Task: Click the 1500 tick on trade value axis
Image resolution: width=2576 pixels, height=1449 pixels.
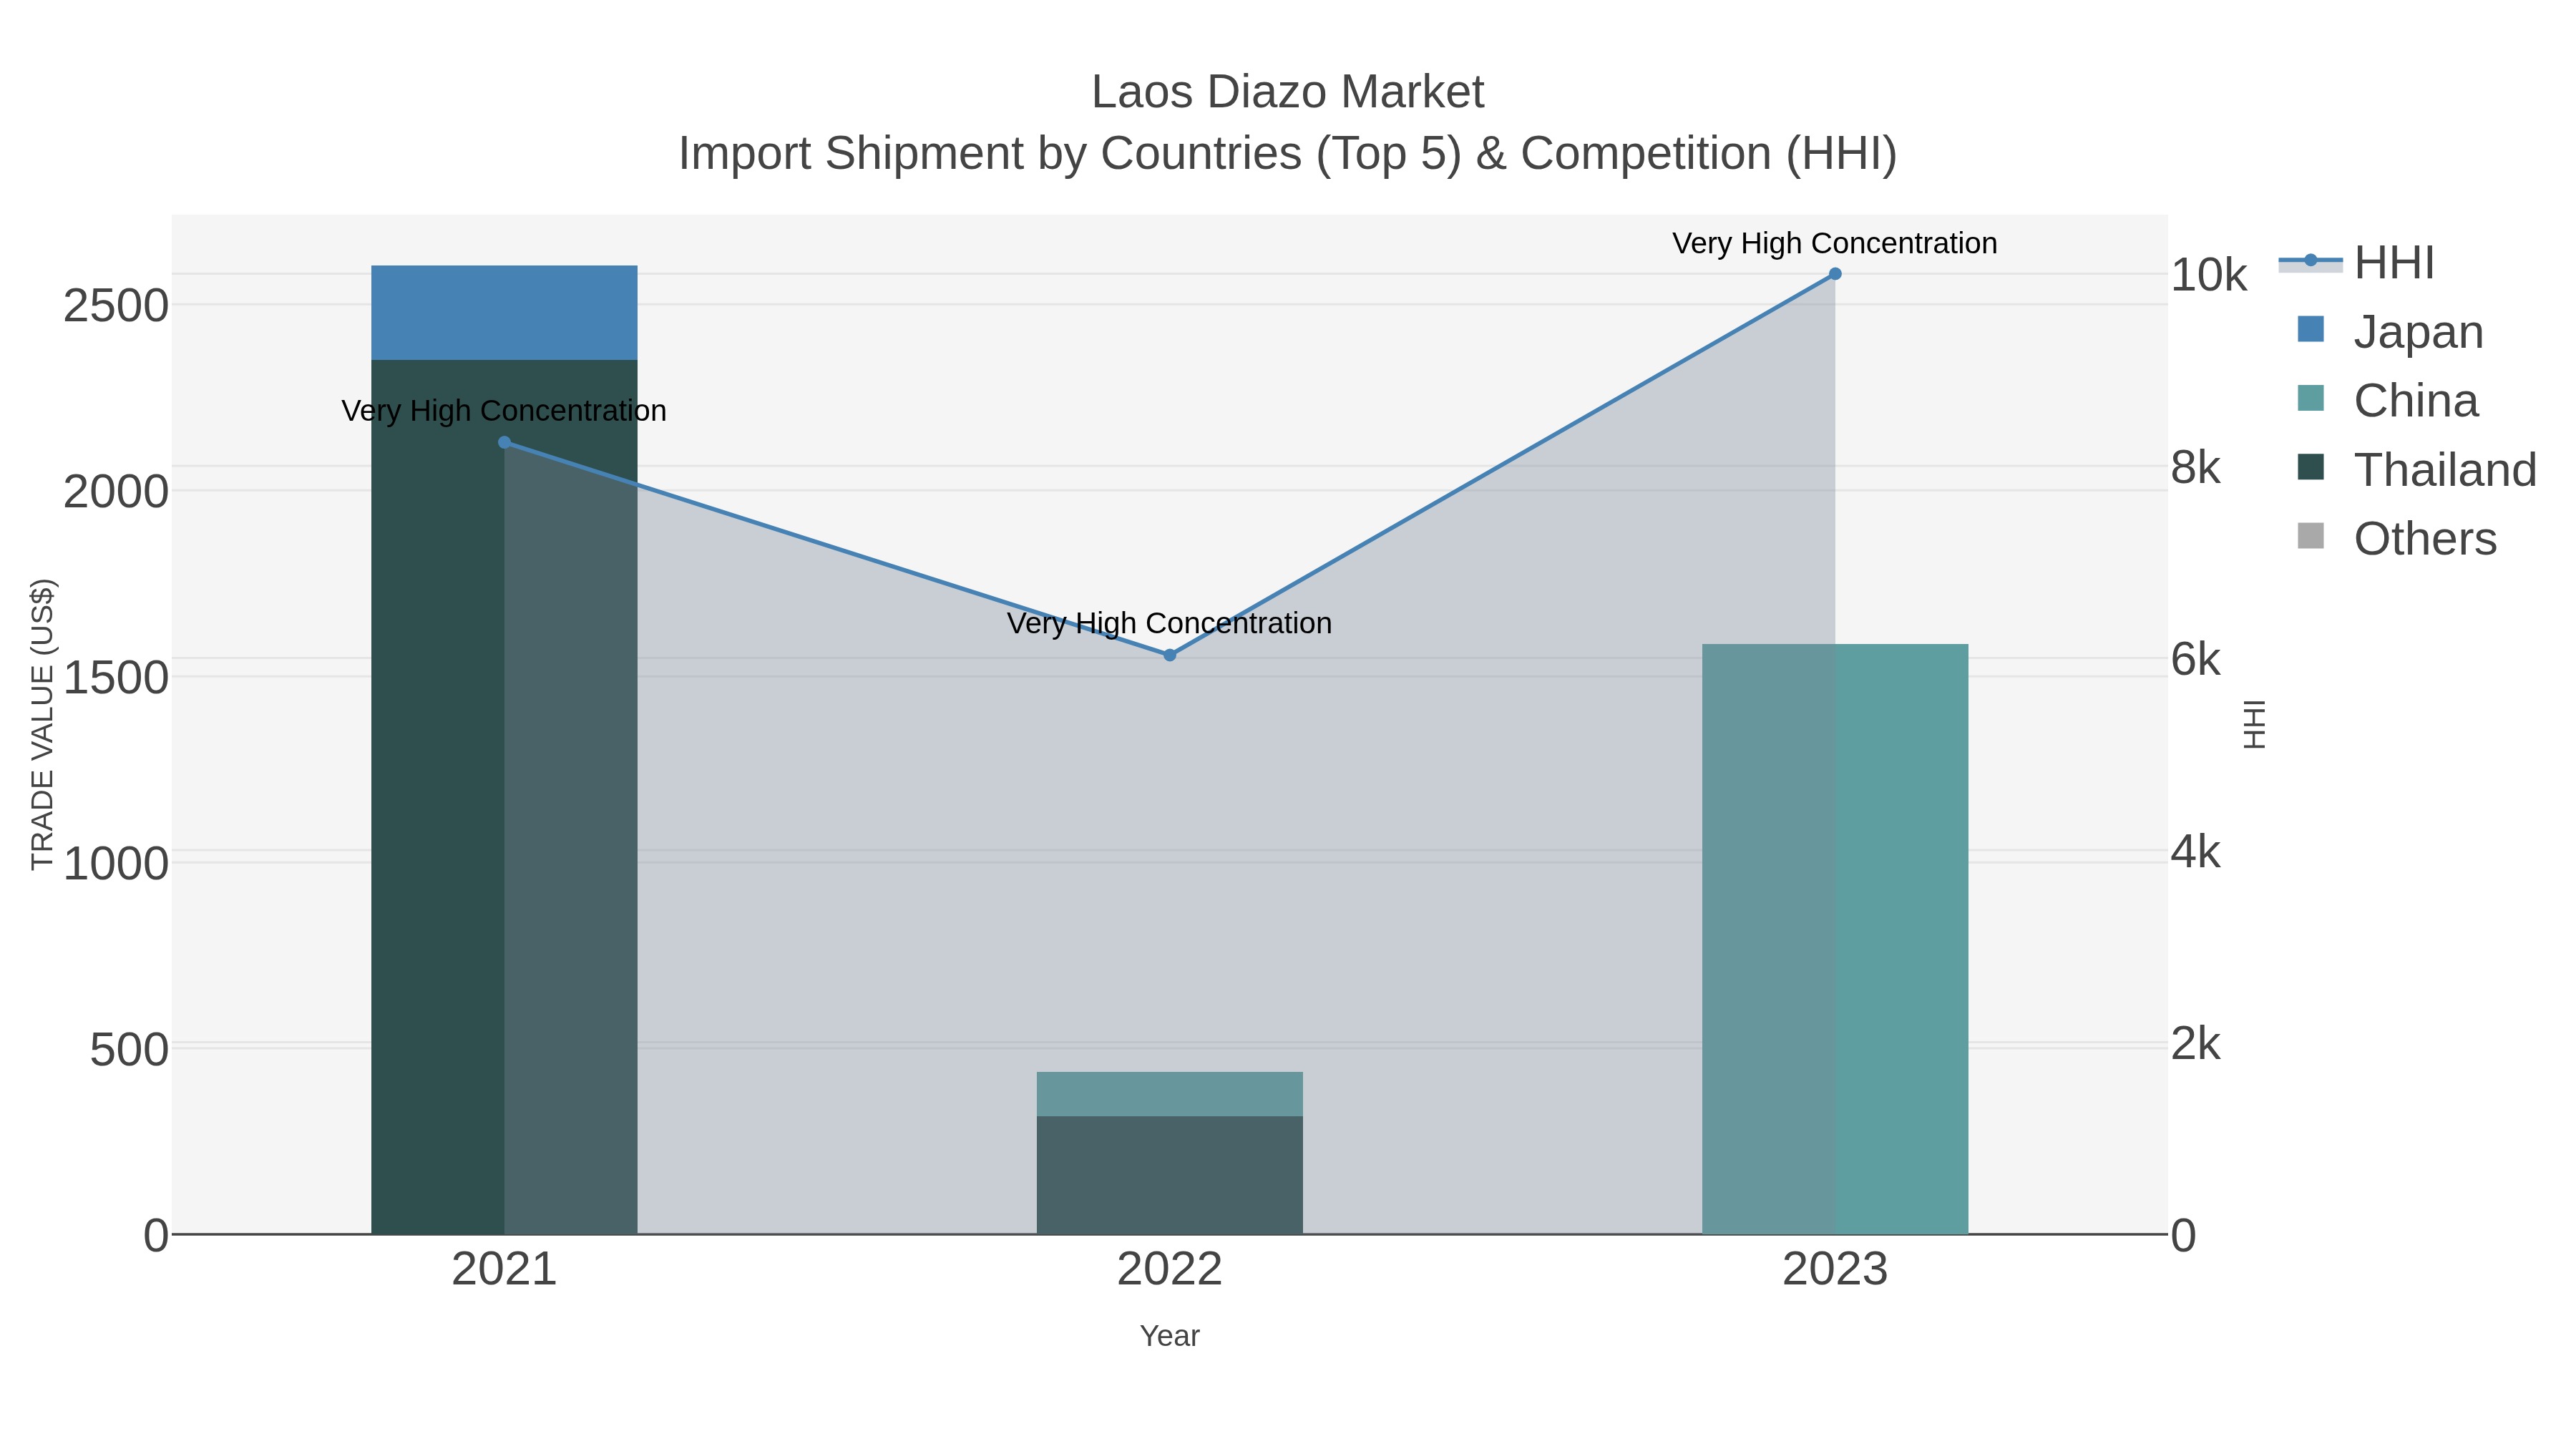Action: point(116,678)
